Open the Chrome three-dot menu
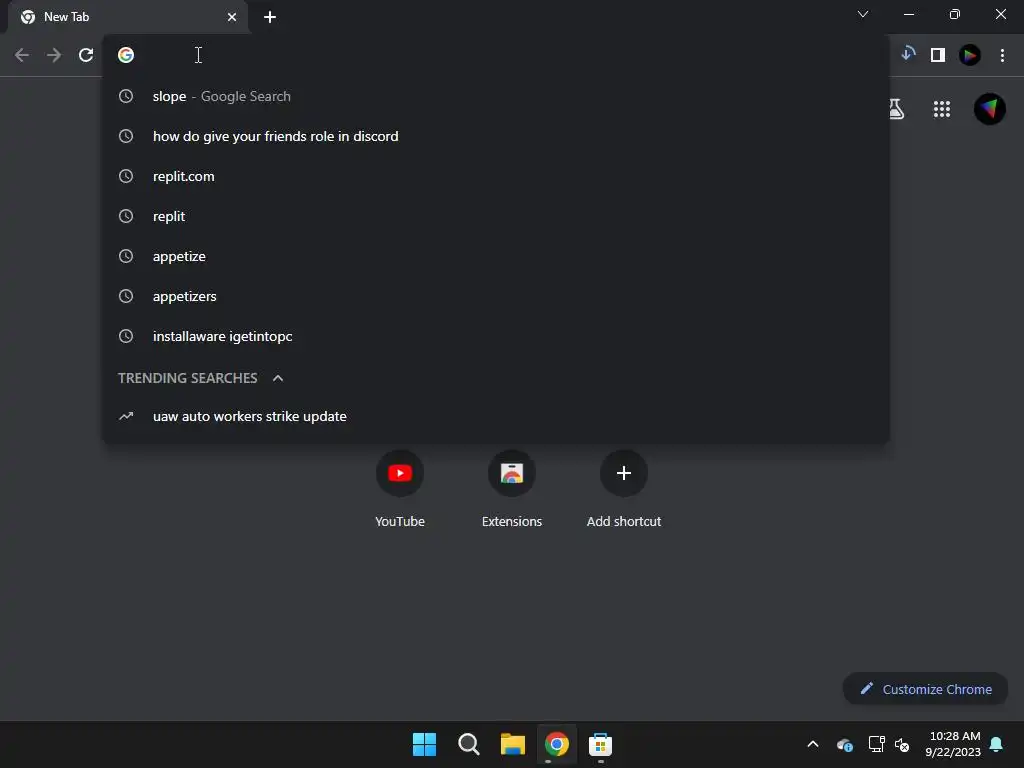 point(1002,56)
